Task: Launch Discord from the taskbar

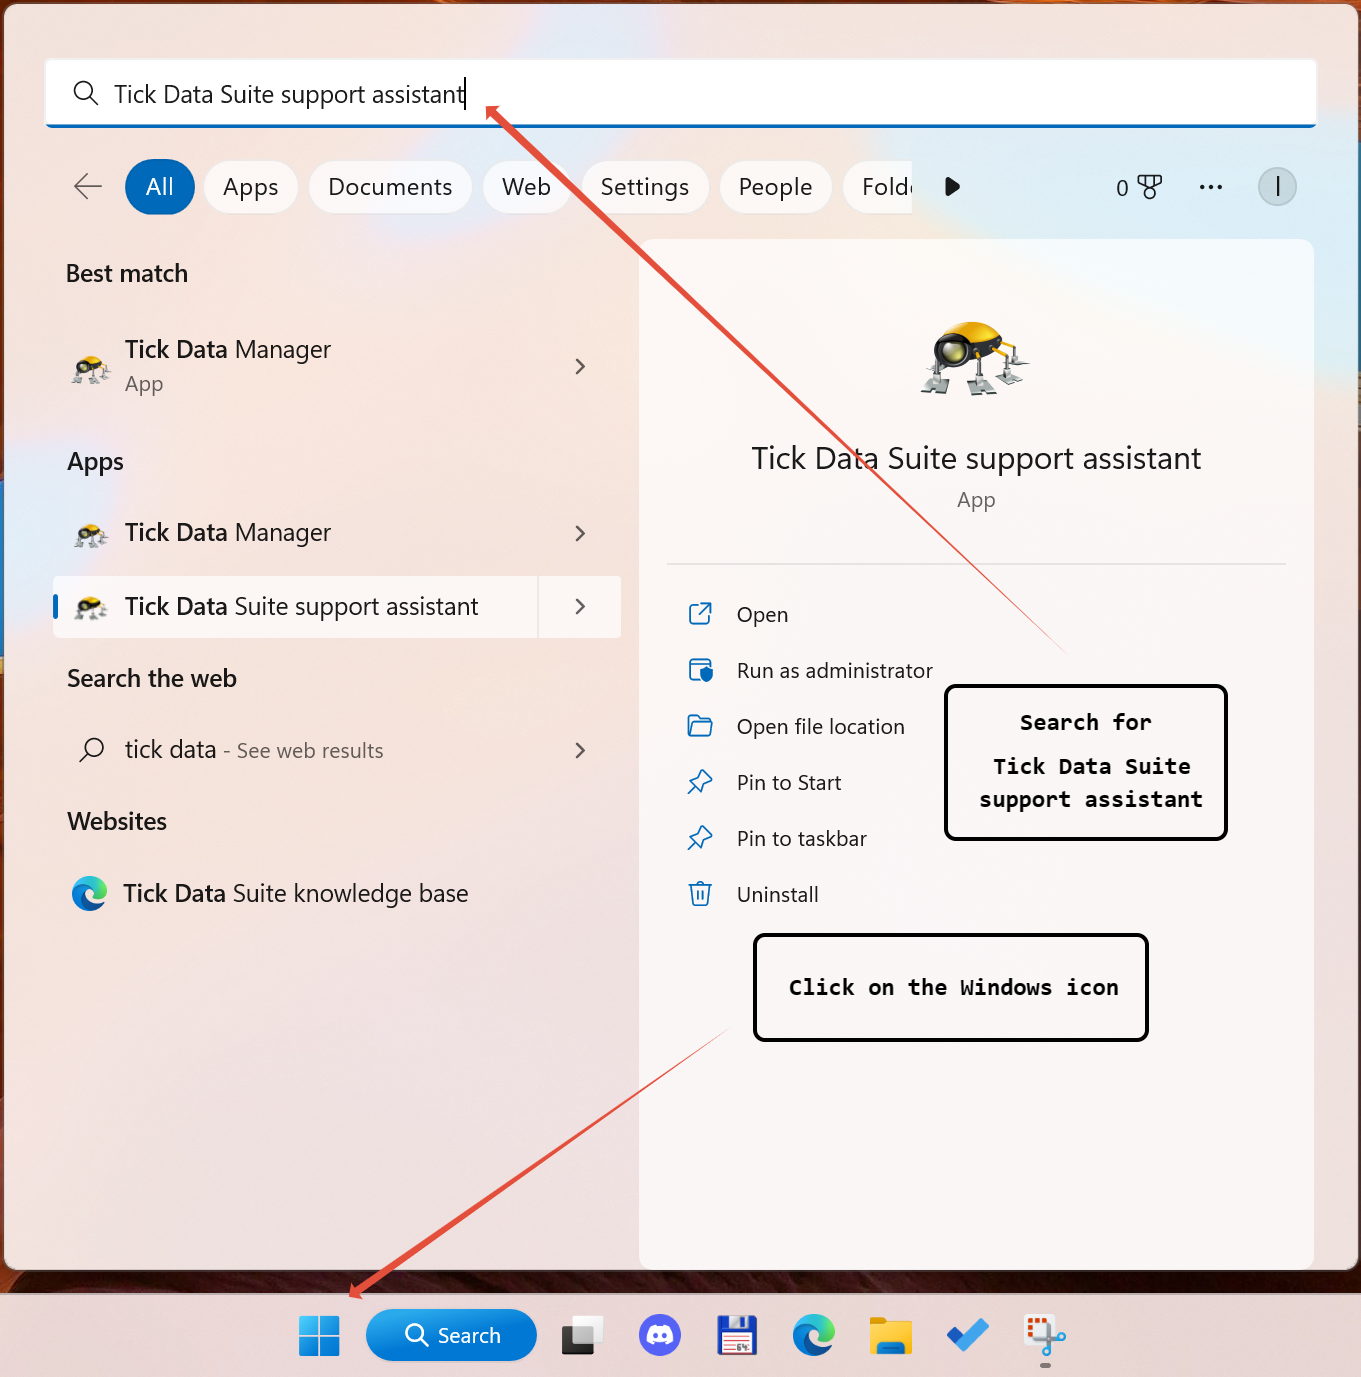Action: click(660, 1335)
